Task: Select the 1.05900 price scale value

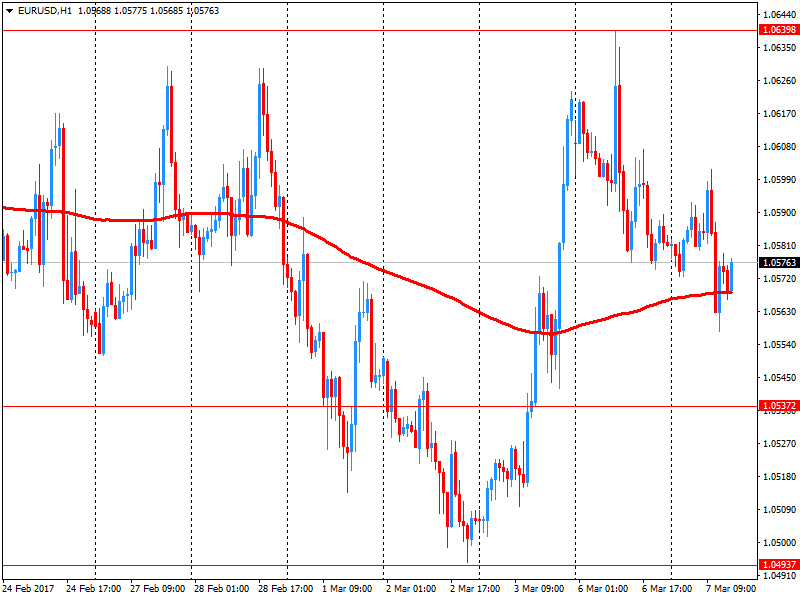Action: tap(779, 212)
